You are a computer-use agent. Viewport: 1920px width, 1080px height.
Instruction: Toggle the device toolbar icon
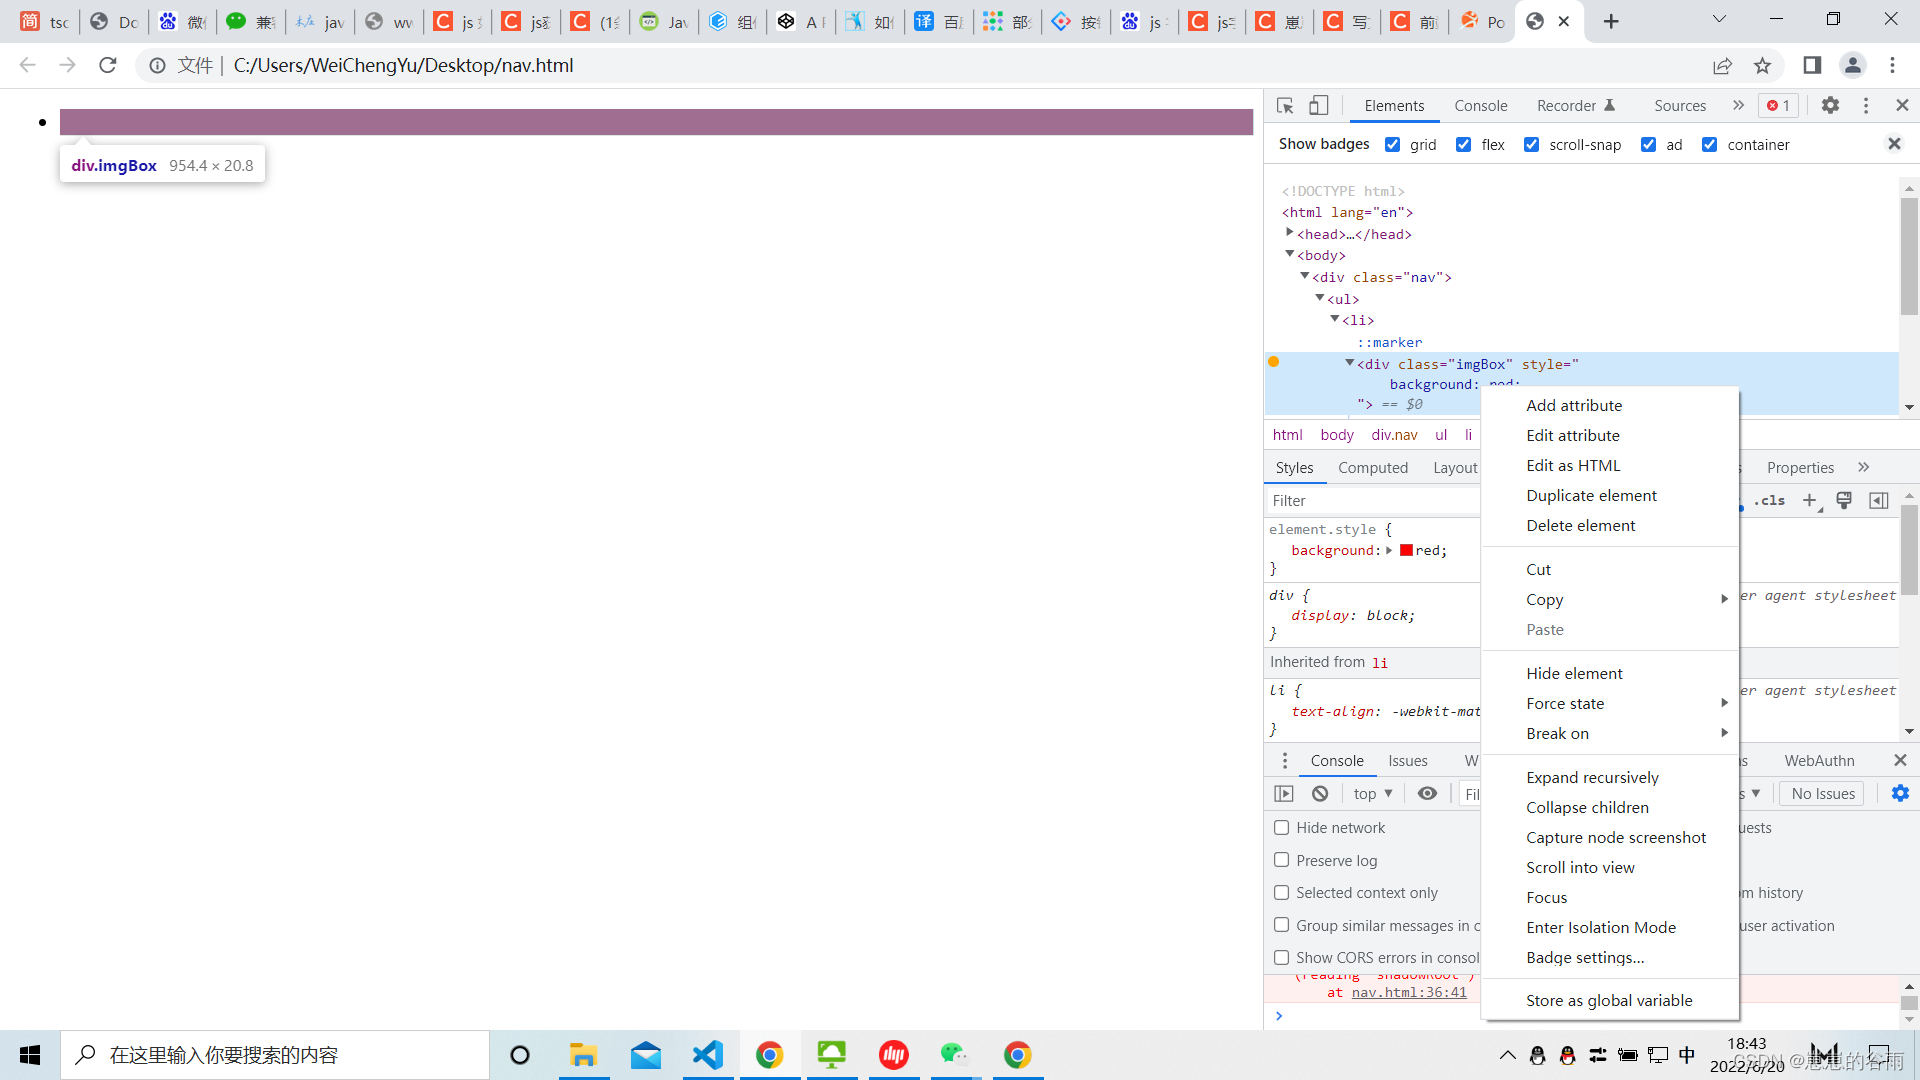click(x=1319, y=105)
